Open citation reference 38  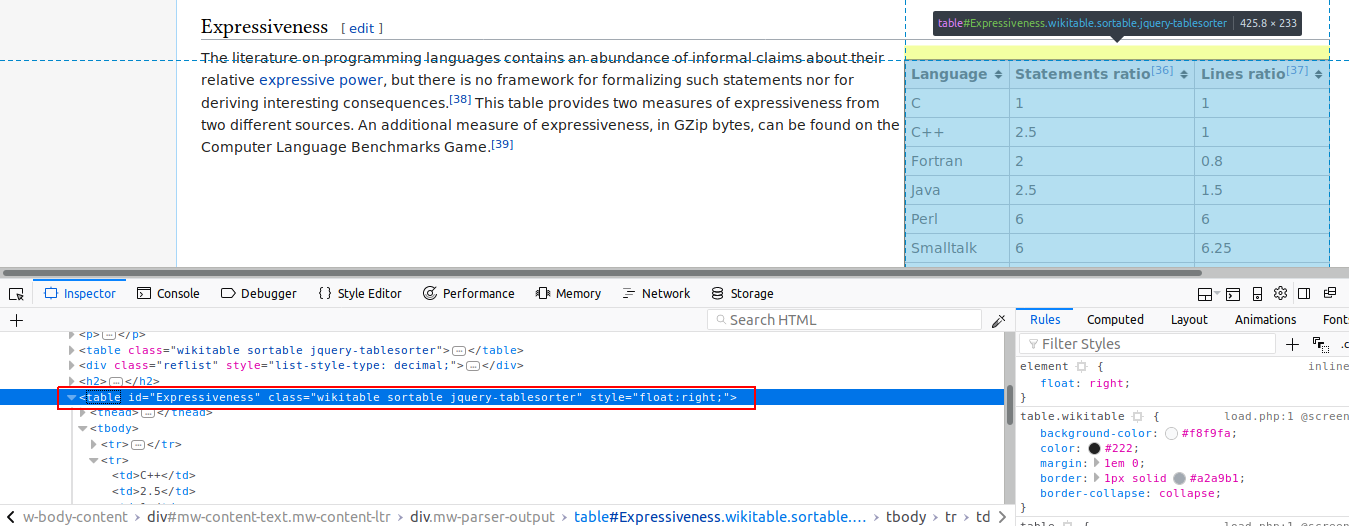click(x=461, y=99)
